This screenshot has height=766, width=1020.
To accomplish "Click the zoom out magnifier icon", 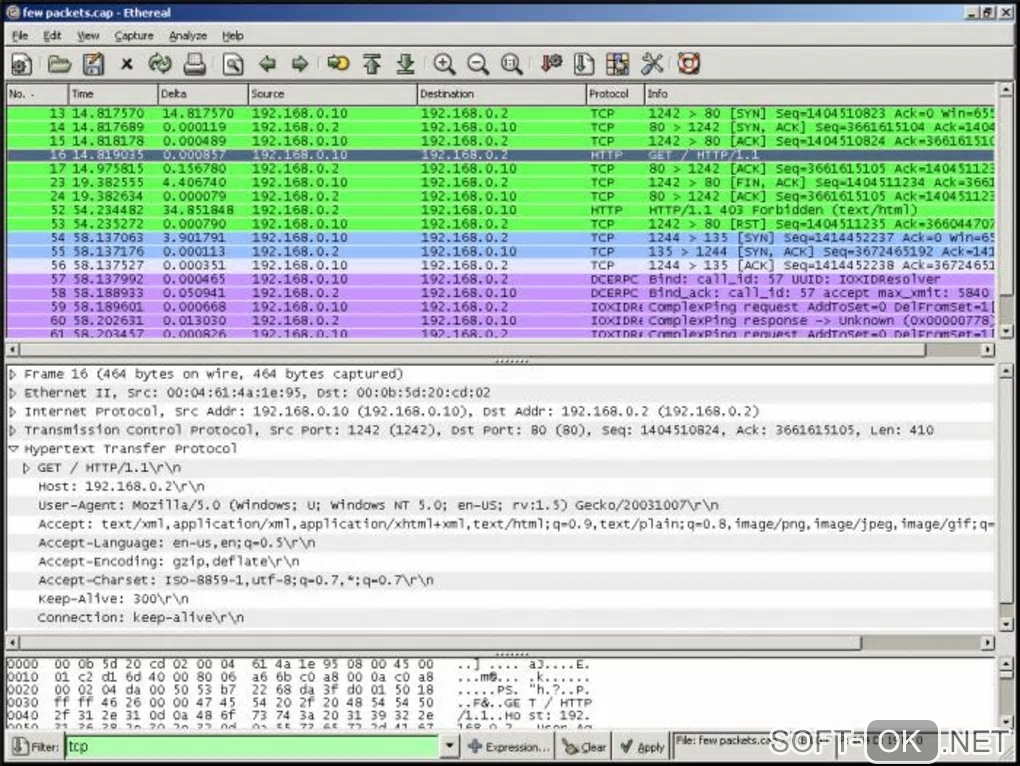I will (478, 64).
